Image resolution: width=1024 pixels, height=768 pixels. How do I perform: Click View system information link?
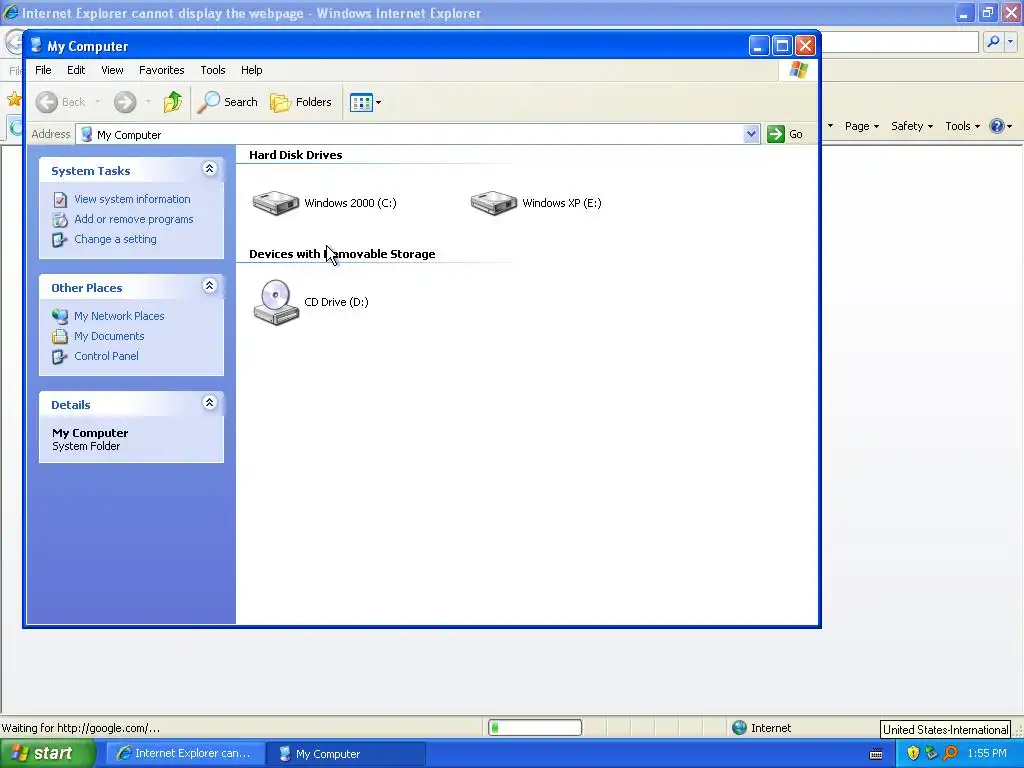[x=132, y=199]
